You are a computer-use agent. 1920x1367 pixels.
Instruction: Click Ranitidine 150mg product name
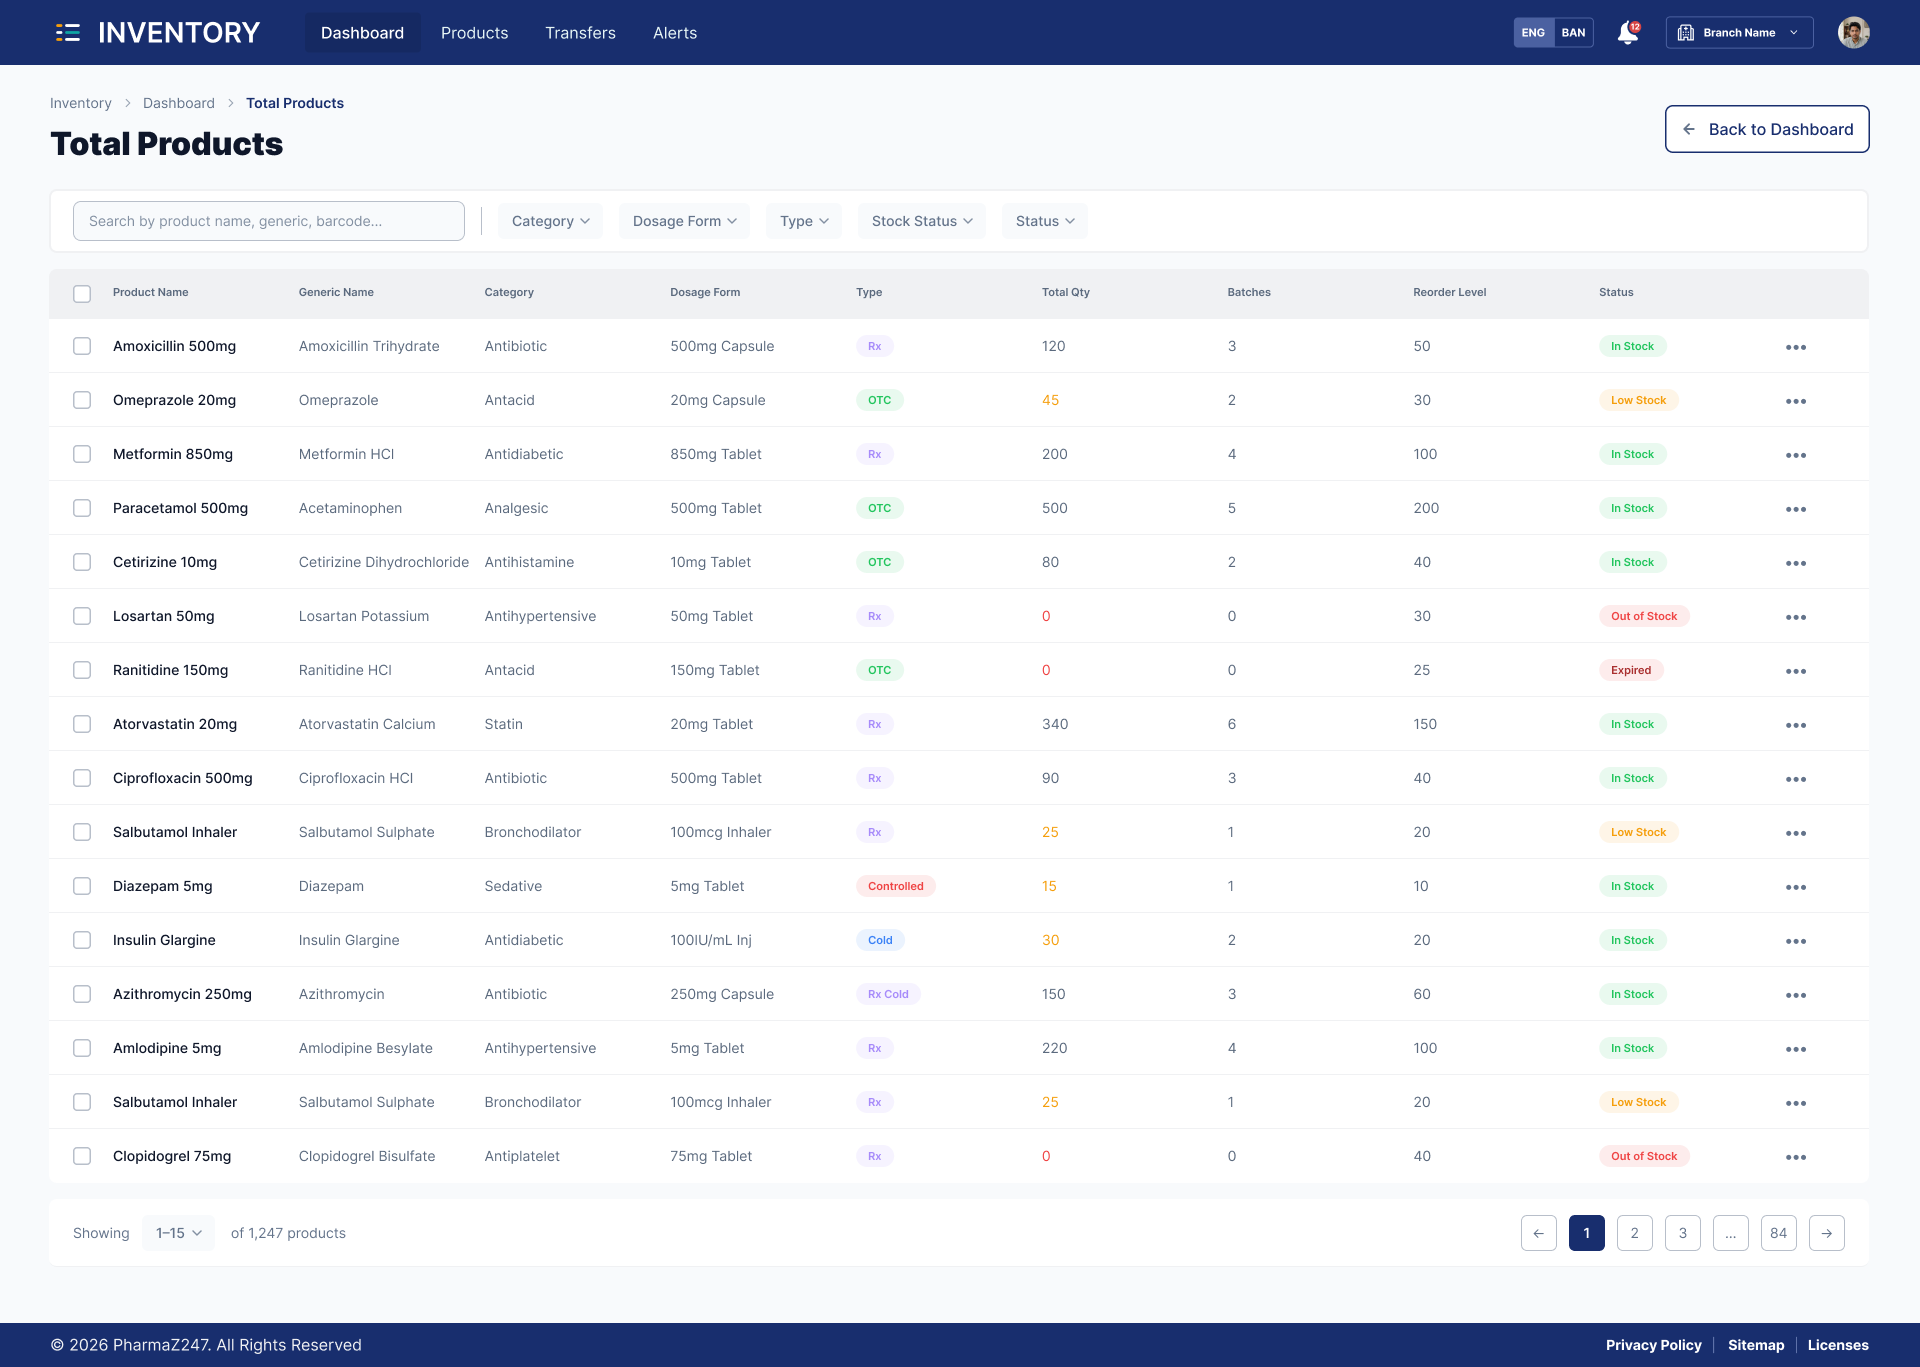(170, 670)
